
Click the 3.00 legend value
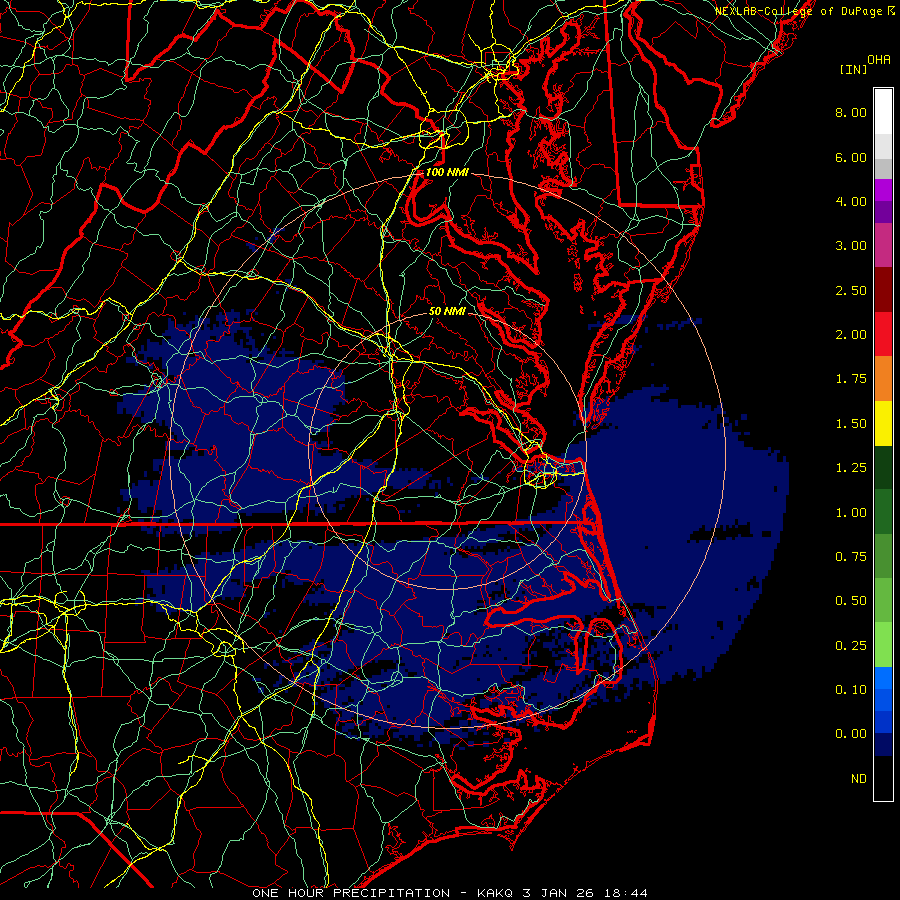pyautogui.click(x=851, y=246)
